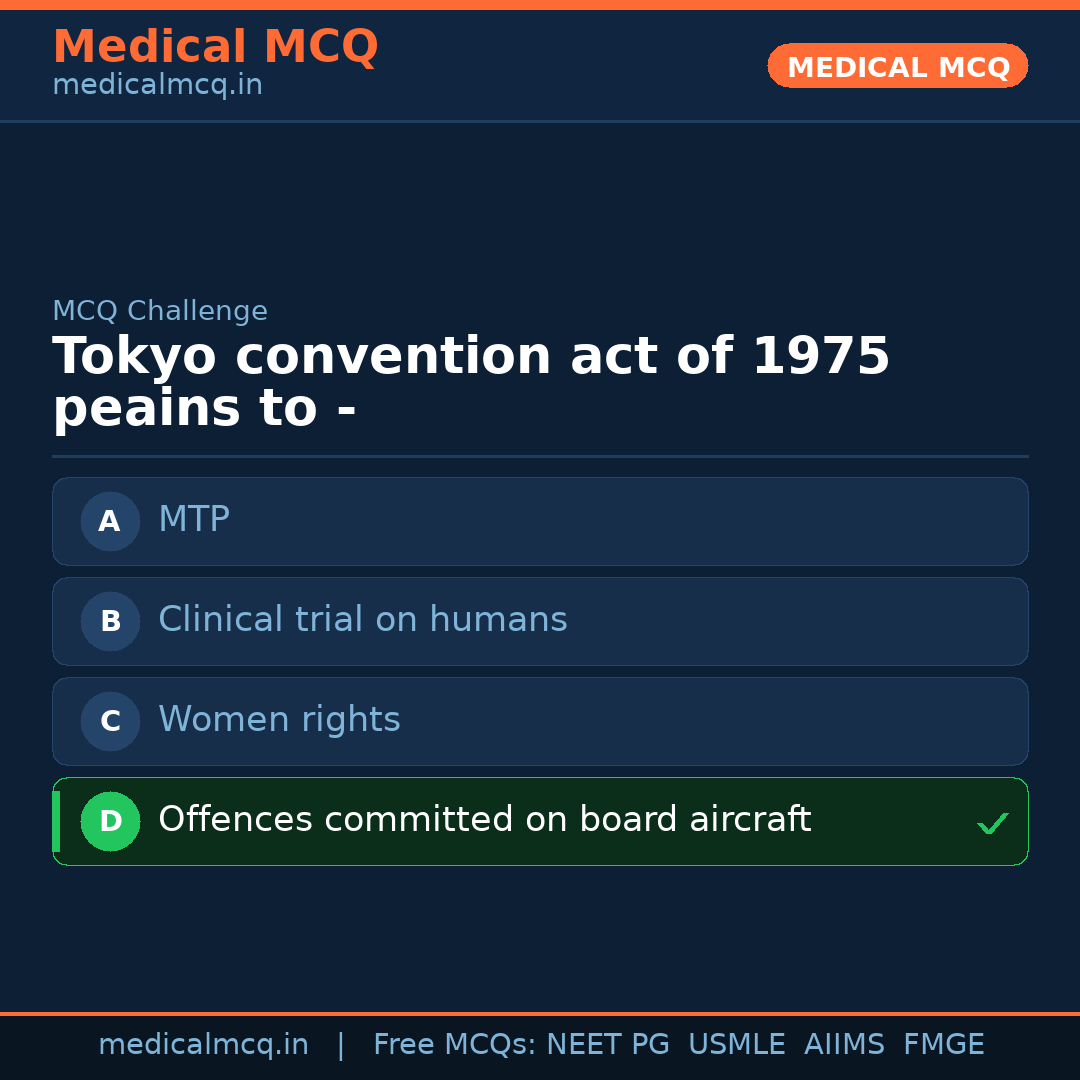Image resolution: width=1080 pixels, height=1080 pixels.
Task: Click NEET PG in the footer
Action: (608, 1045)
